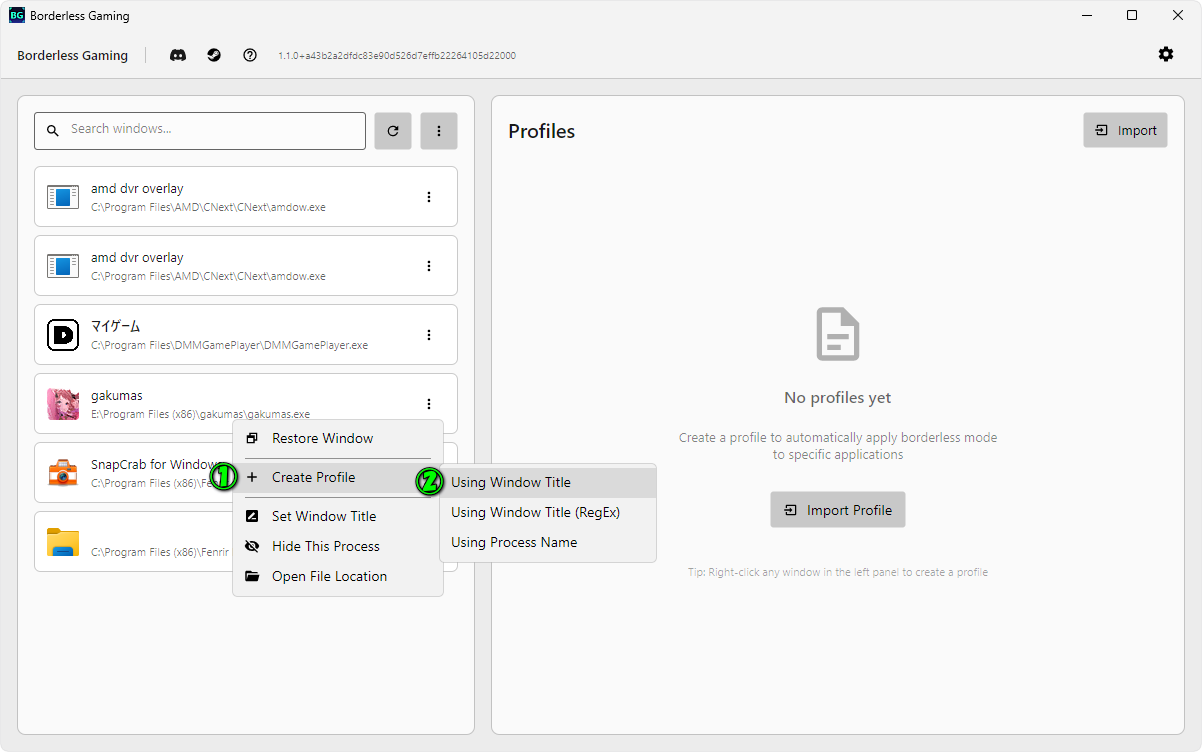
Task: Open settings via the gear icon
Action: 1166,54
